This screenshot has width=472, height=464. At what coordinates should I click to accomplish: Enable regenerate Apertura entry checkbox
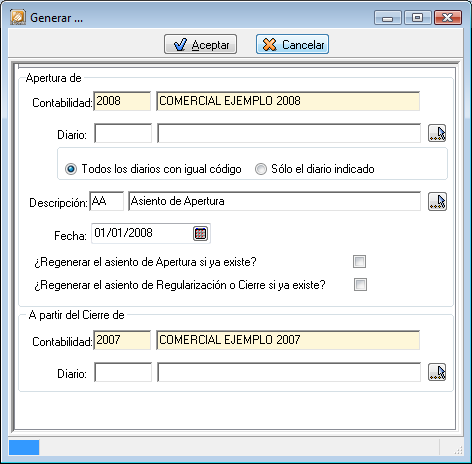359,262
